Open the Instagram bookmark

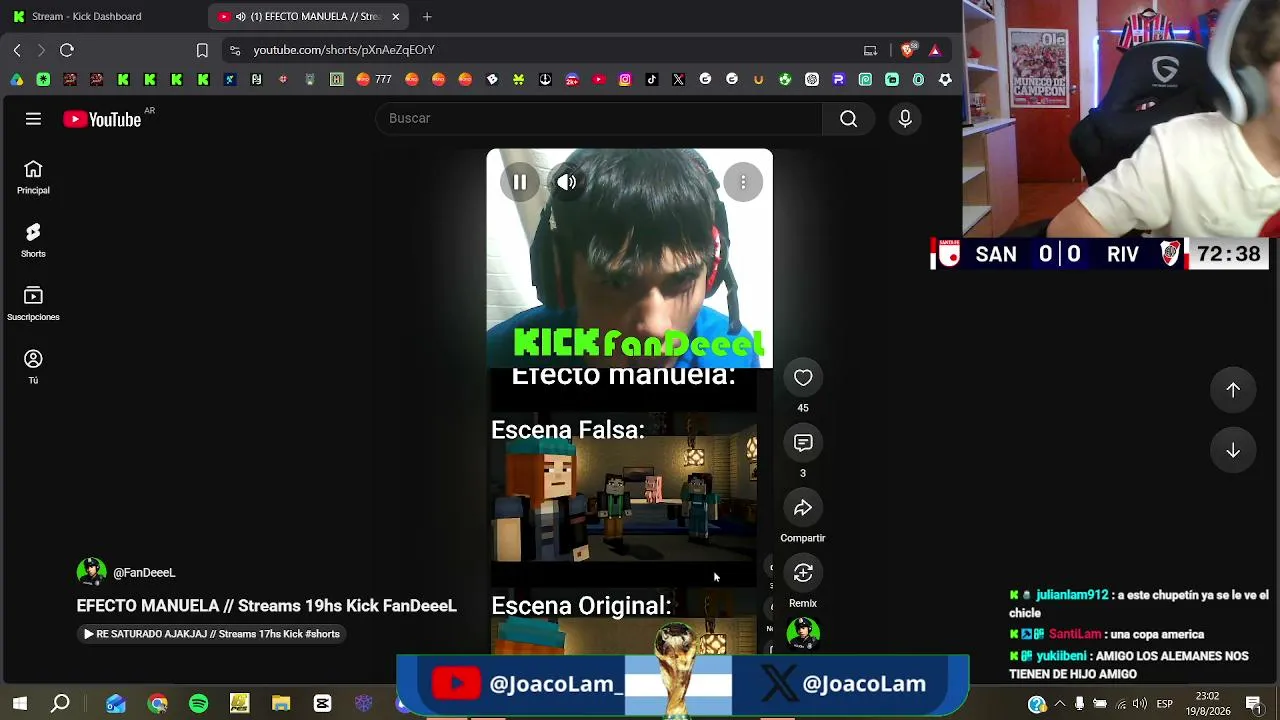pyautogui.click(x=625, y=79)
